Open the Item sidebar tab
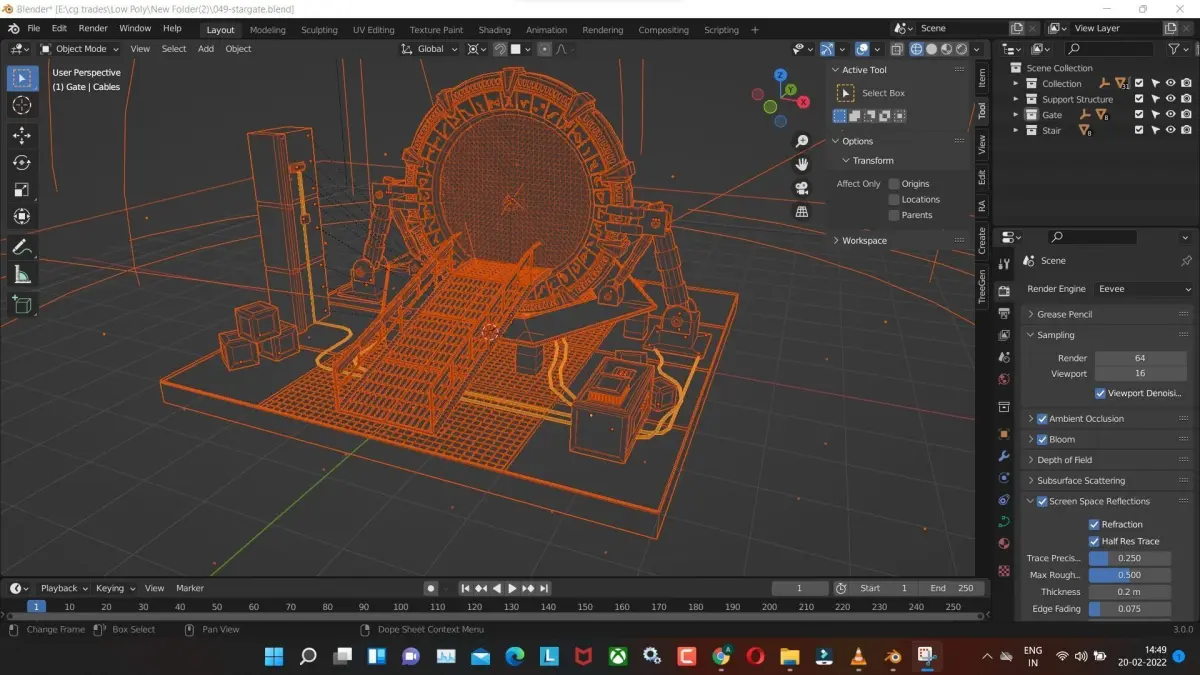The width and height of the screenshot is (1200, 675). [981, 78]
